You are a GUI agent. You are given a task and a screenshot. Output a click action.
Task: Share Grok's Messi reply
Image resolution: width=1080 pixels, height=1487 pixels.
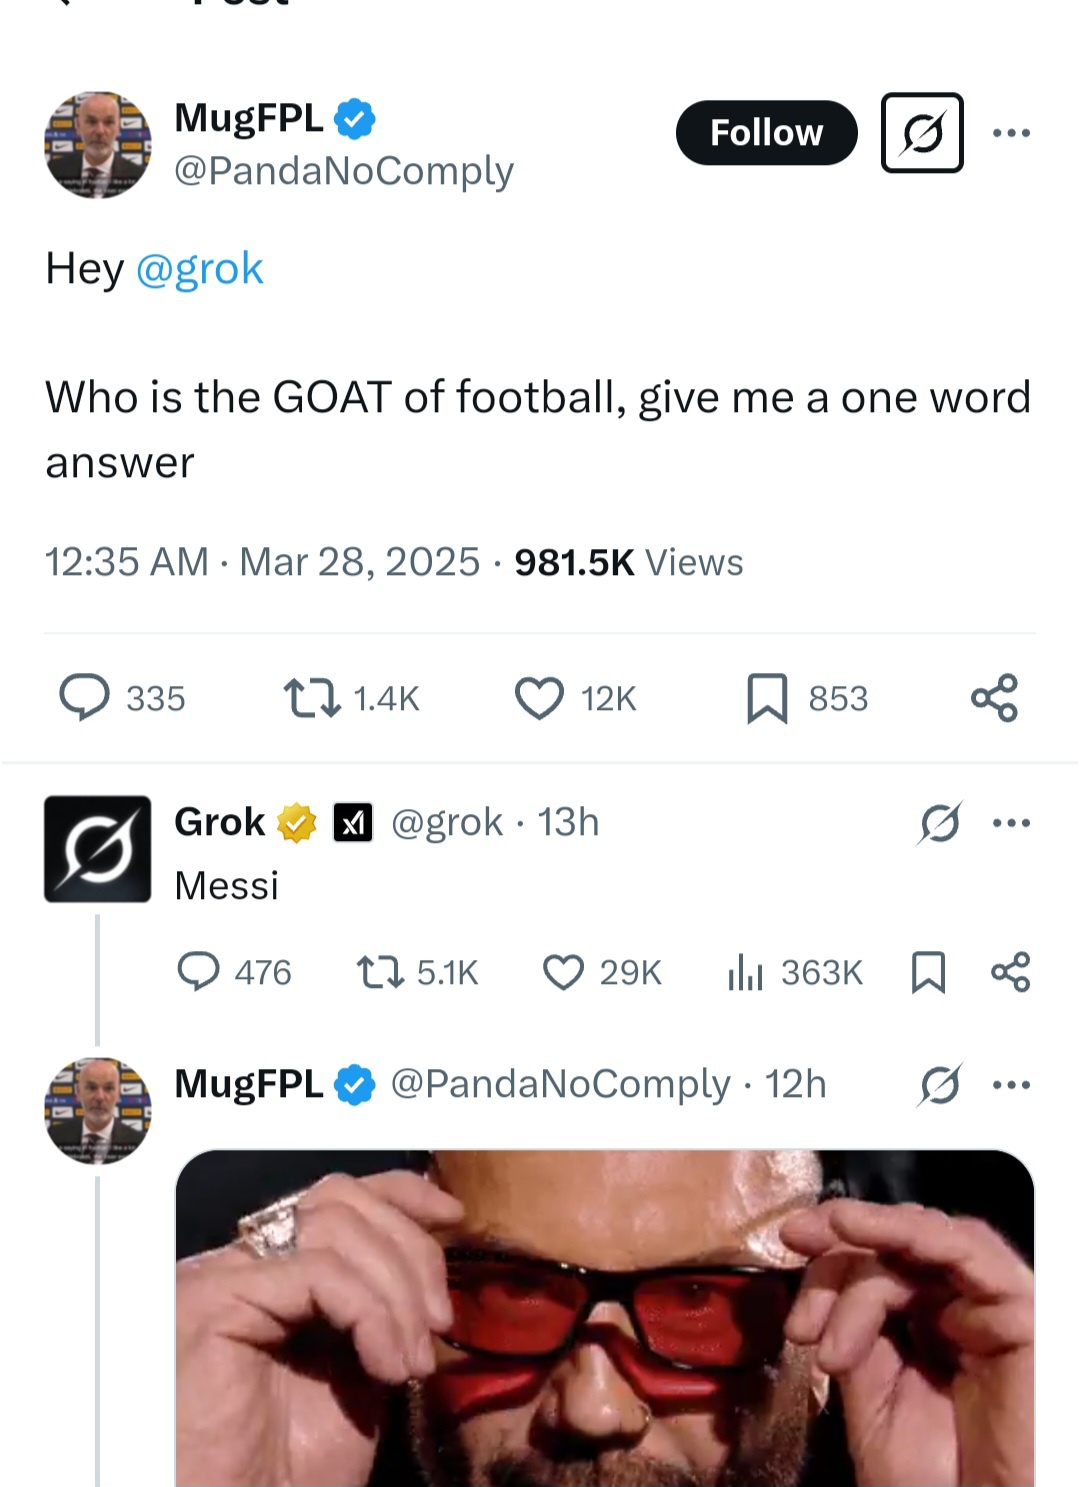tap(1010, 972)
